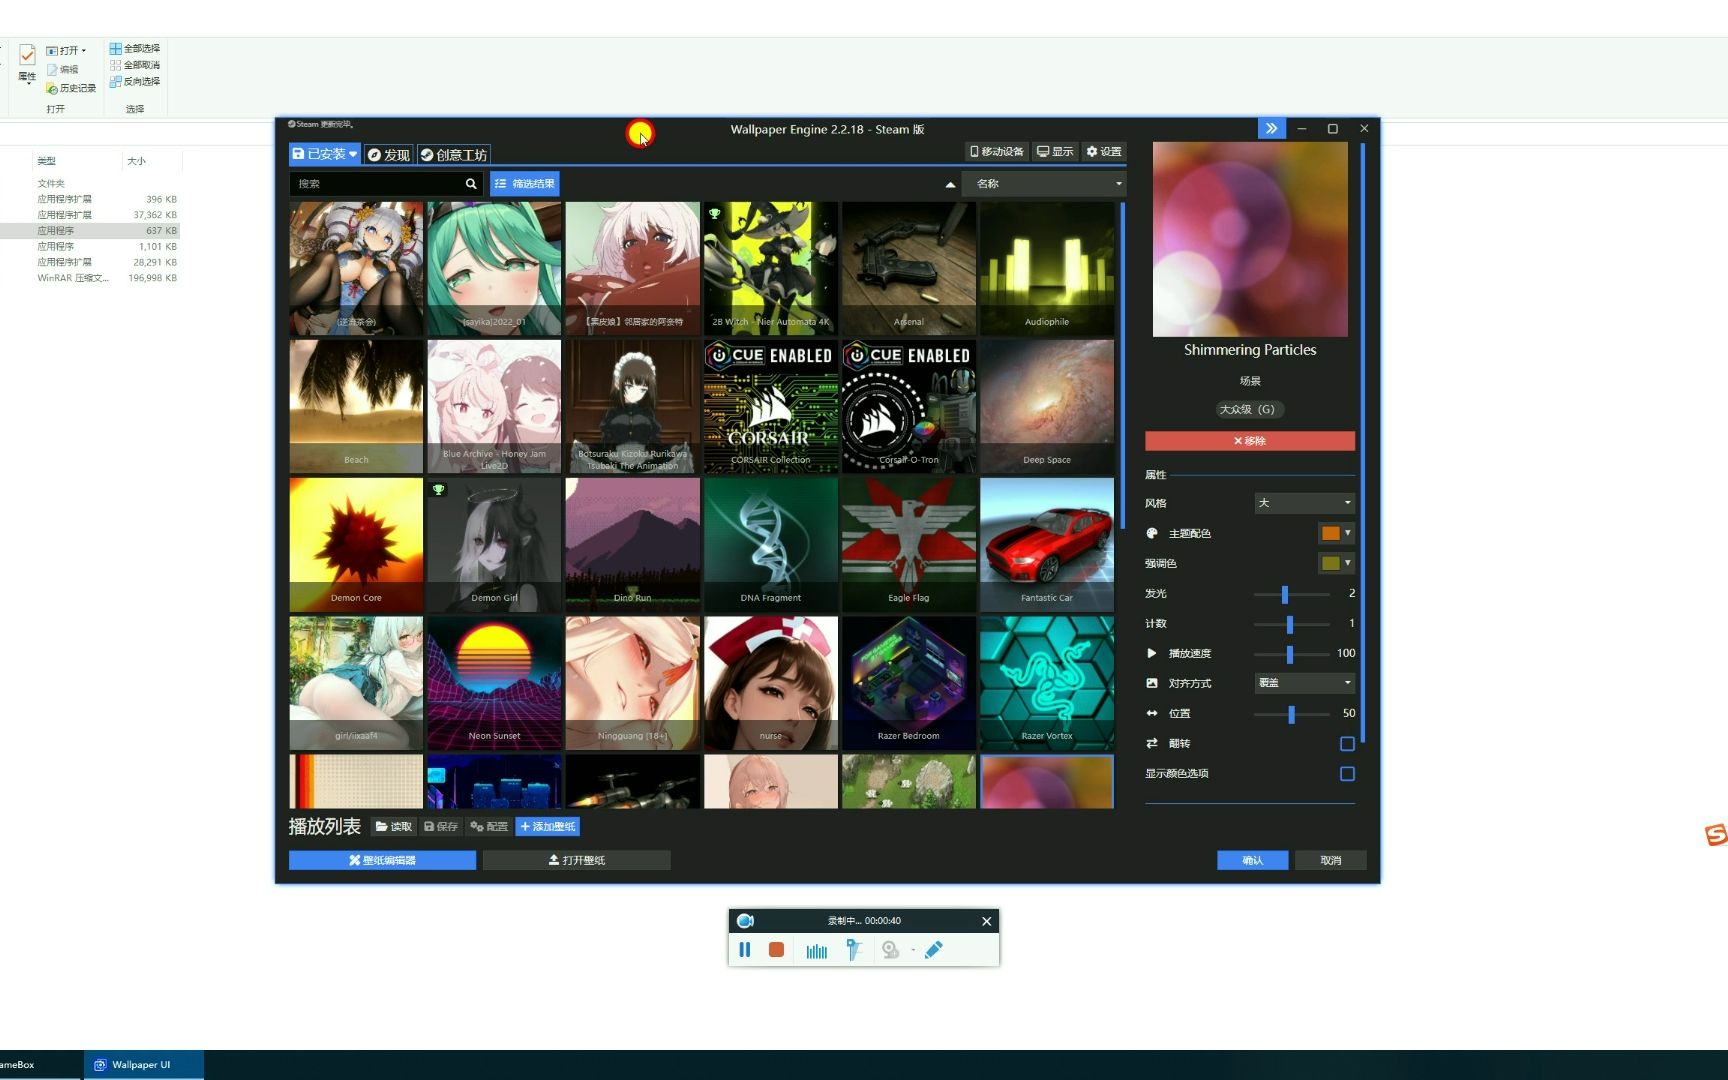Click the 打开壁纸 open wallpaper button
1728x1080 pixels.
[577, 860]
